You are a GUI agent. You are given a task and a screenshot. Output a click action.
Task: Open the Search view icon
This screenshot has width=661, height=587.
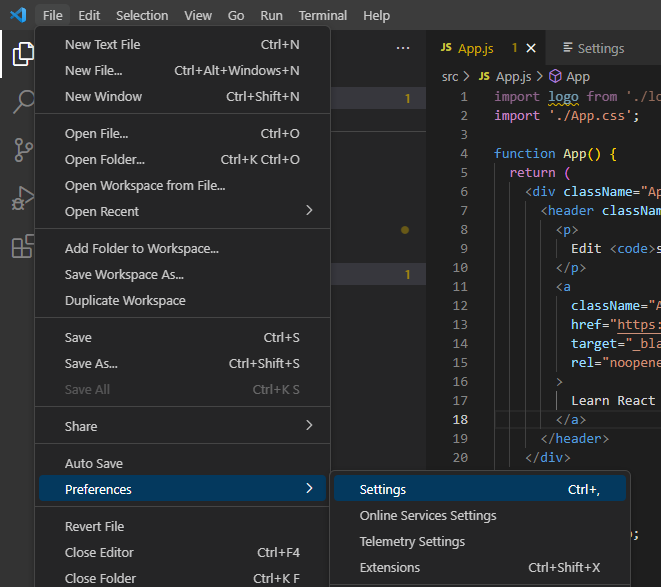coord(23,102)
